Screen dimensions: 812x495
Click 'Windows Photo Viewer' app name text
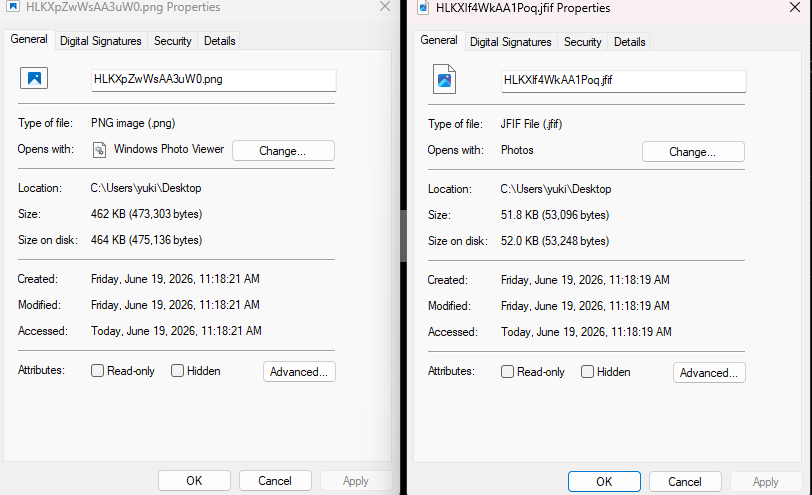(169, 149)
